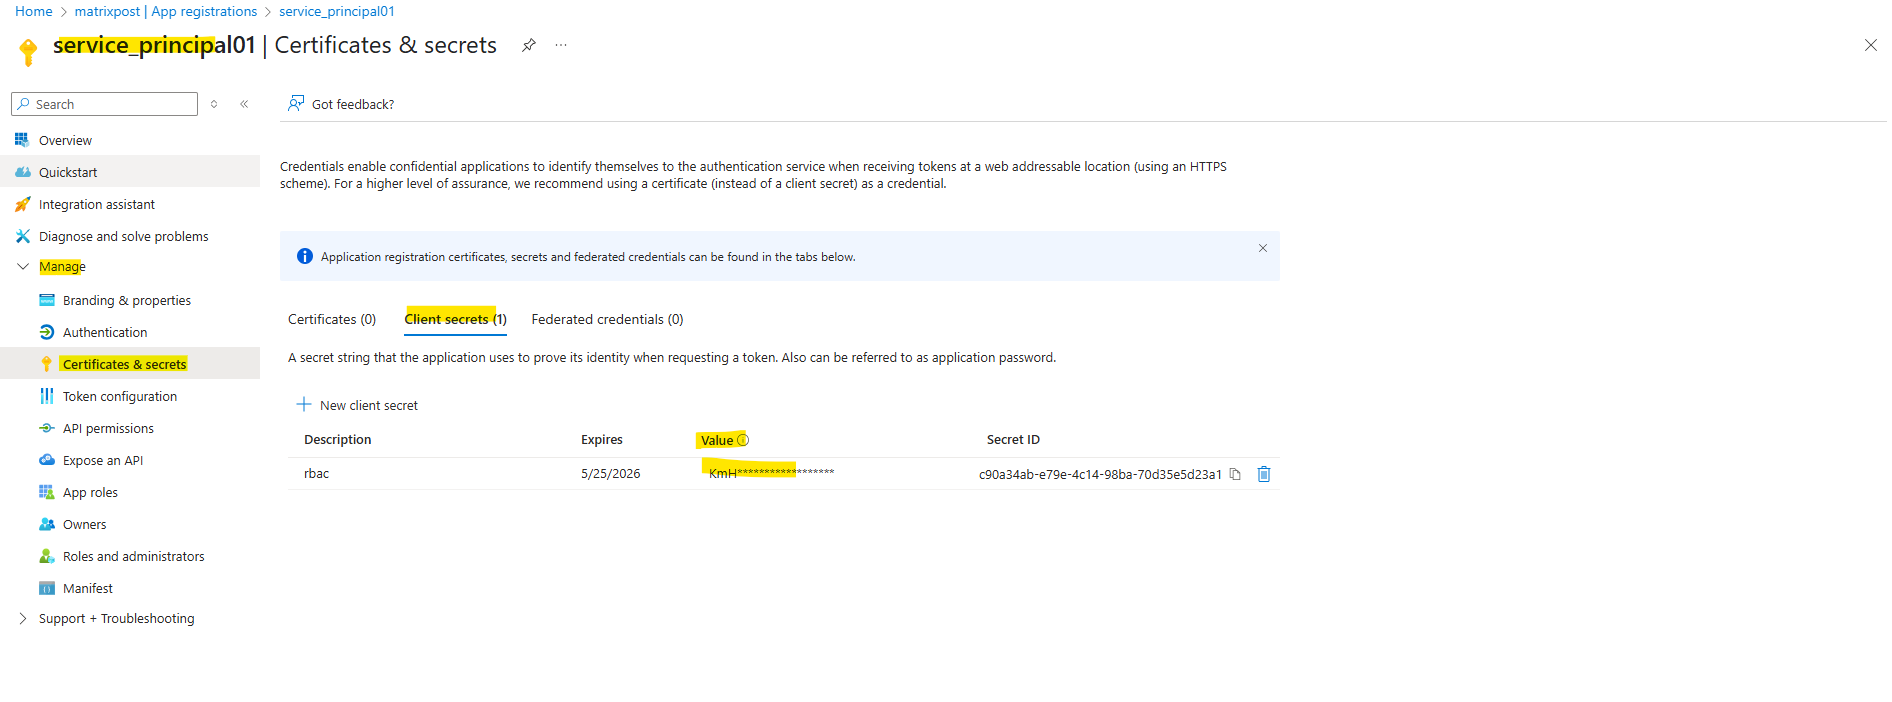1892x702 pixels.
Task: Open matrixpost App registrations breadcrumb
Action: coord(165,11)
